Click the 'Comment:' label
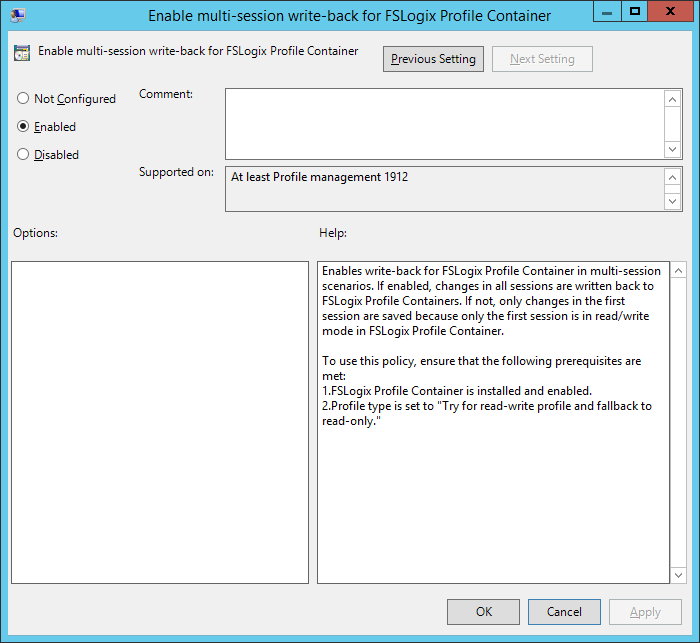 click(x=166, y=94)
